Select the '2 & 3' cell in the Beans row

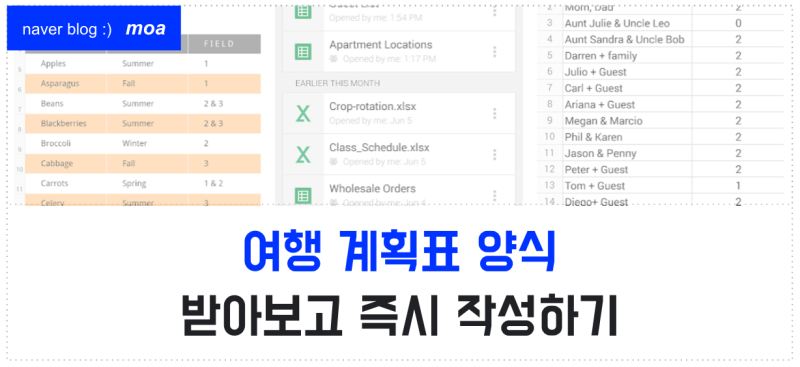tap(224, 104)
